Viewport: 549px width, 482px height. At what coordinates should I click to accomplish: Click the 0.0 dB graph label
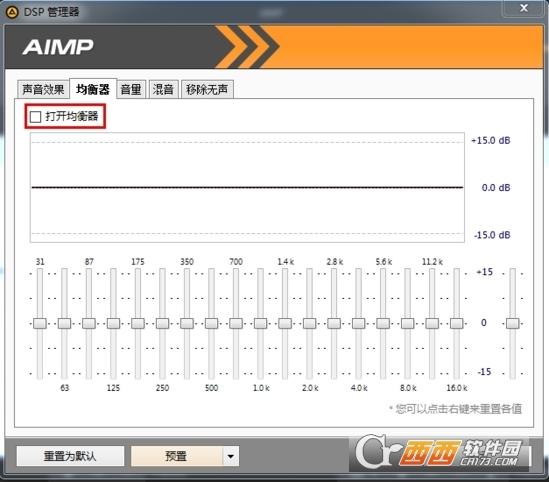[496, 188]
